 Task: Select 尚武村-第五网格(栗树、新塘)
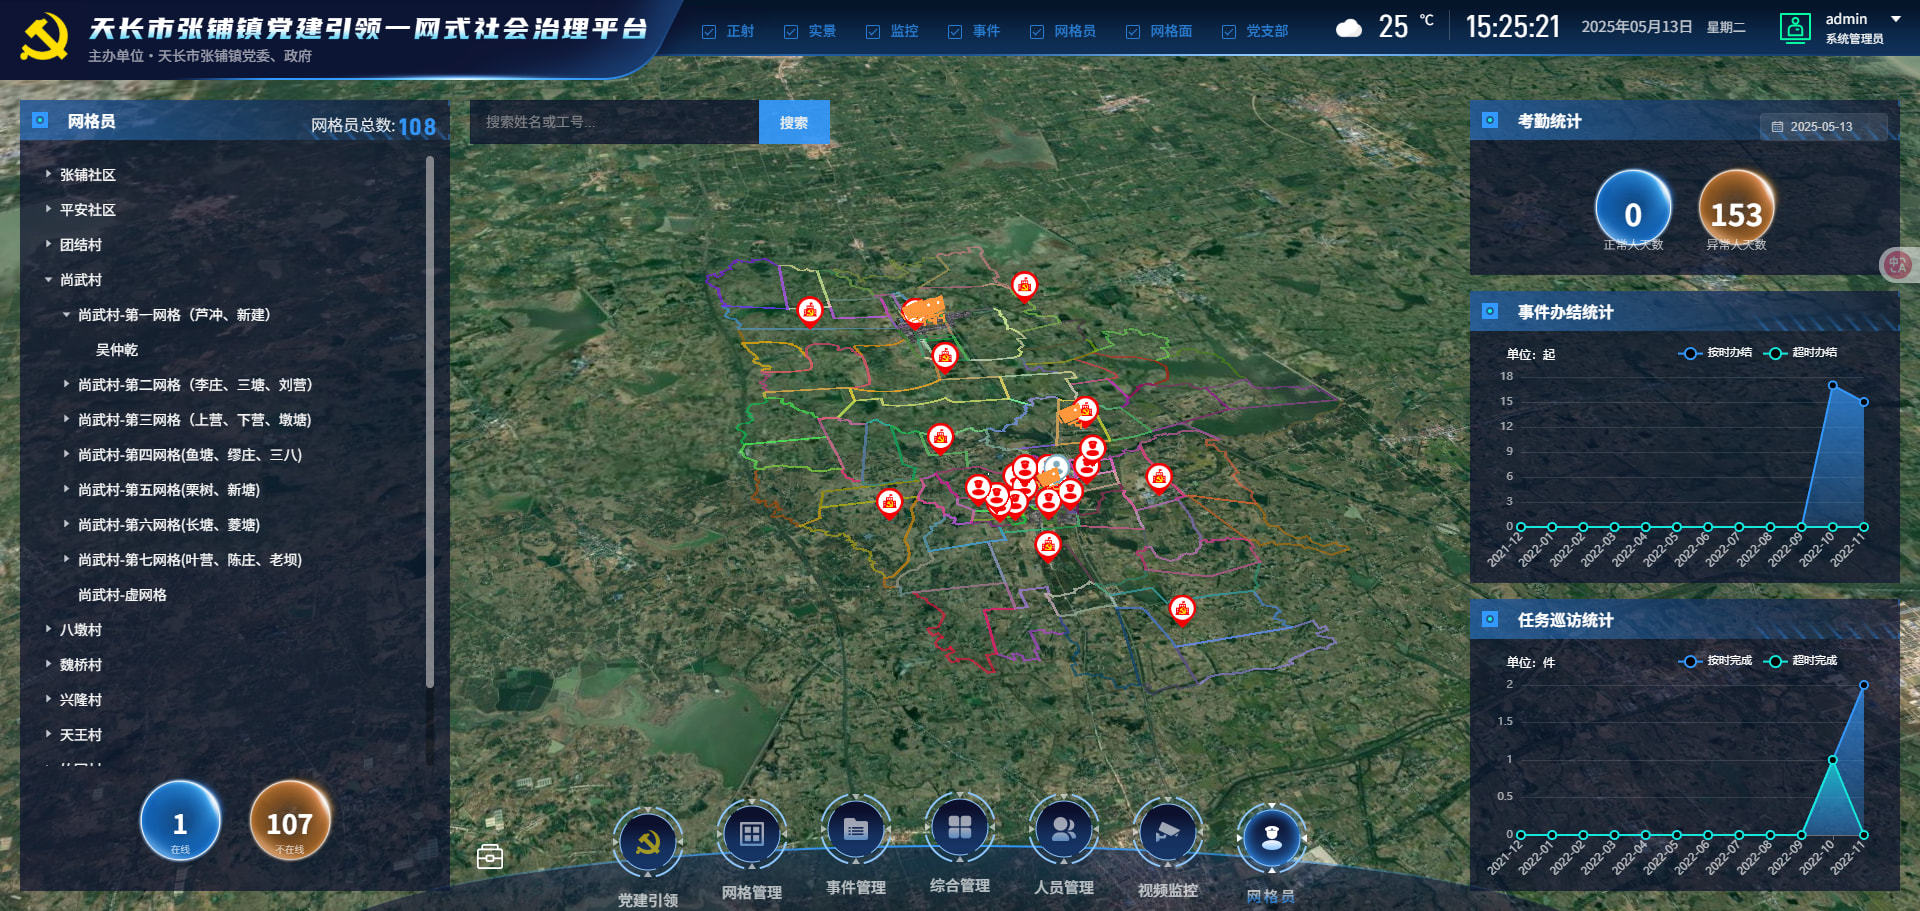click(169, 490)
